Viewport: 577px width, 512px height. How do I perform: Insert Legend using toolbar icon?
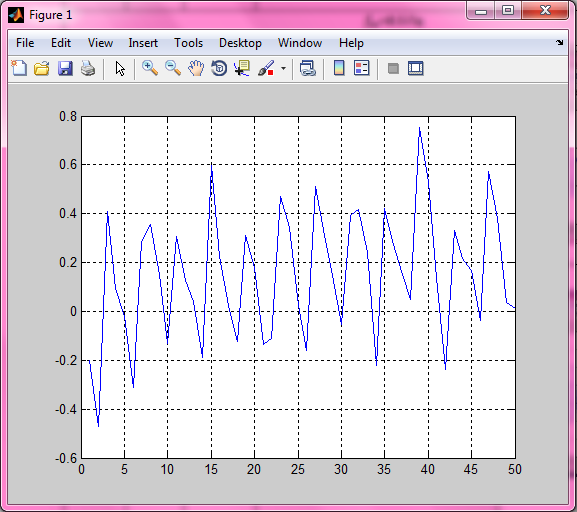[x=361, y=68]
